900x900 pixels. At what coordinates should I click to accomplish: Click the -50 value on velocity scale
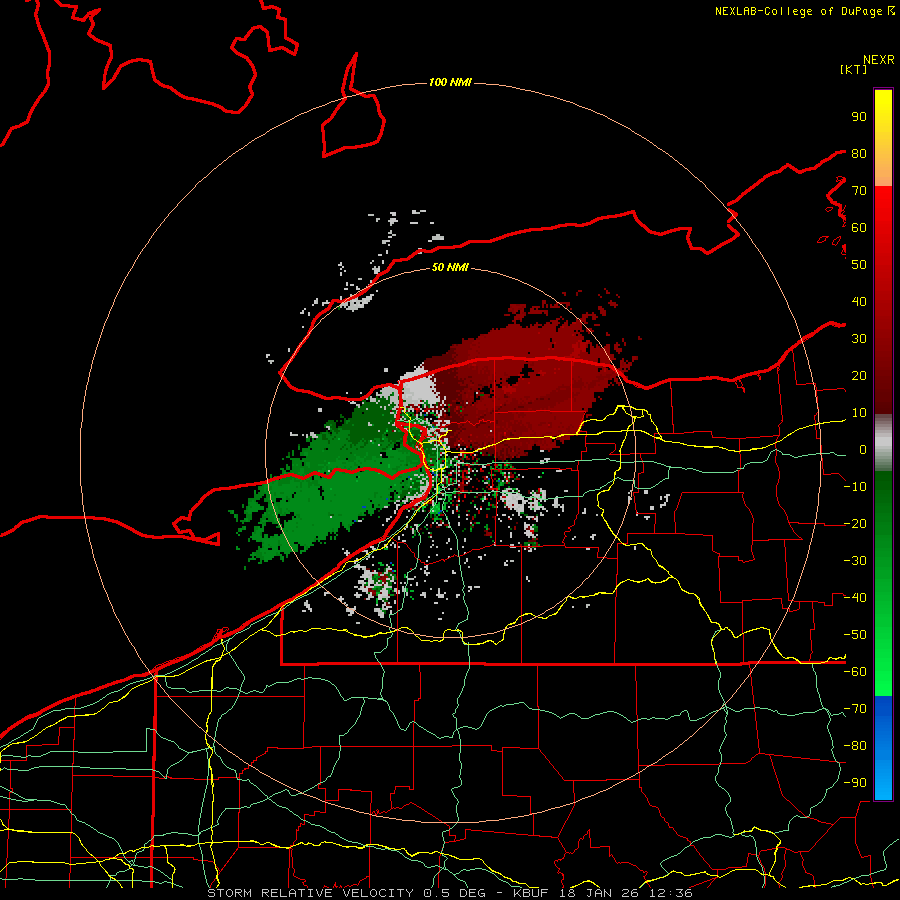coord(855,635)
